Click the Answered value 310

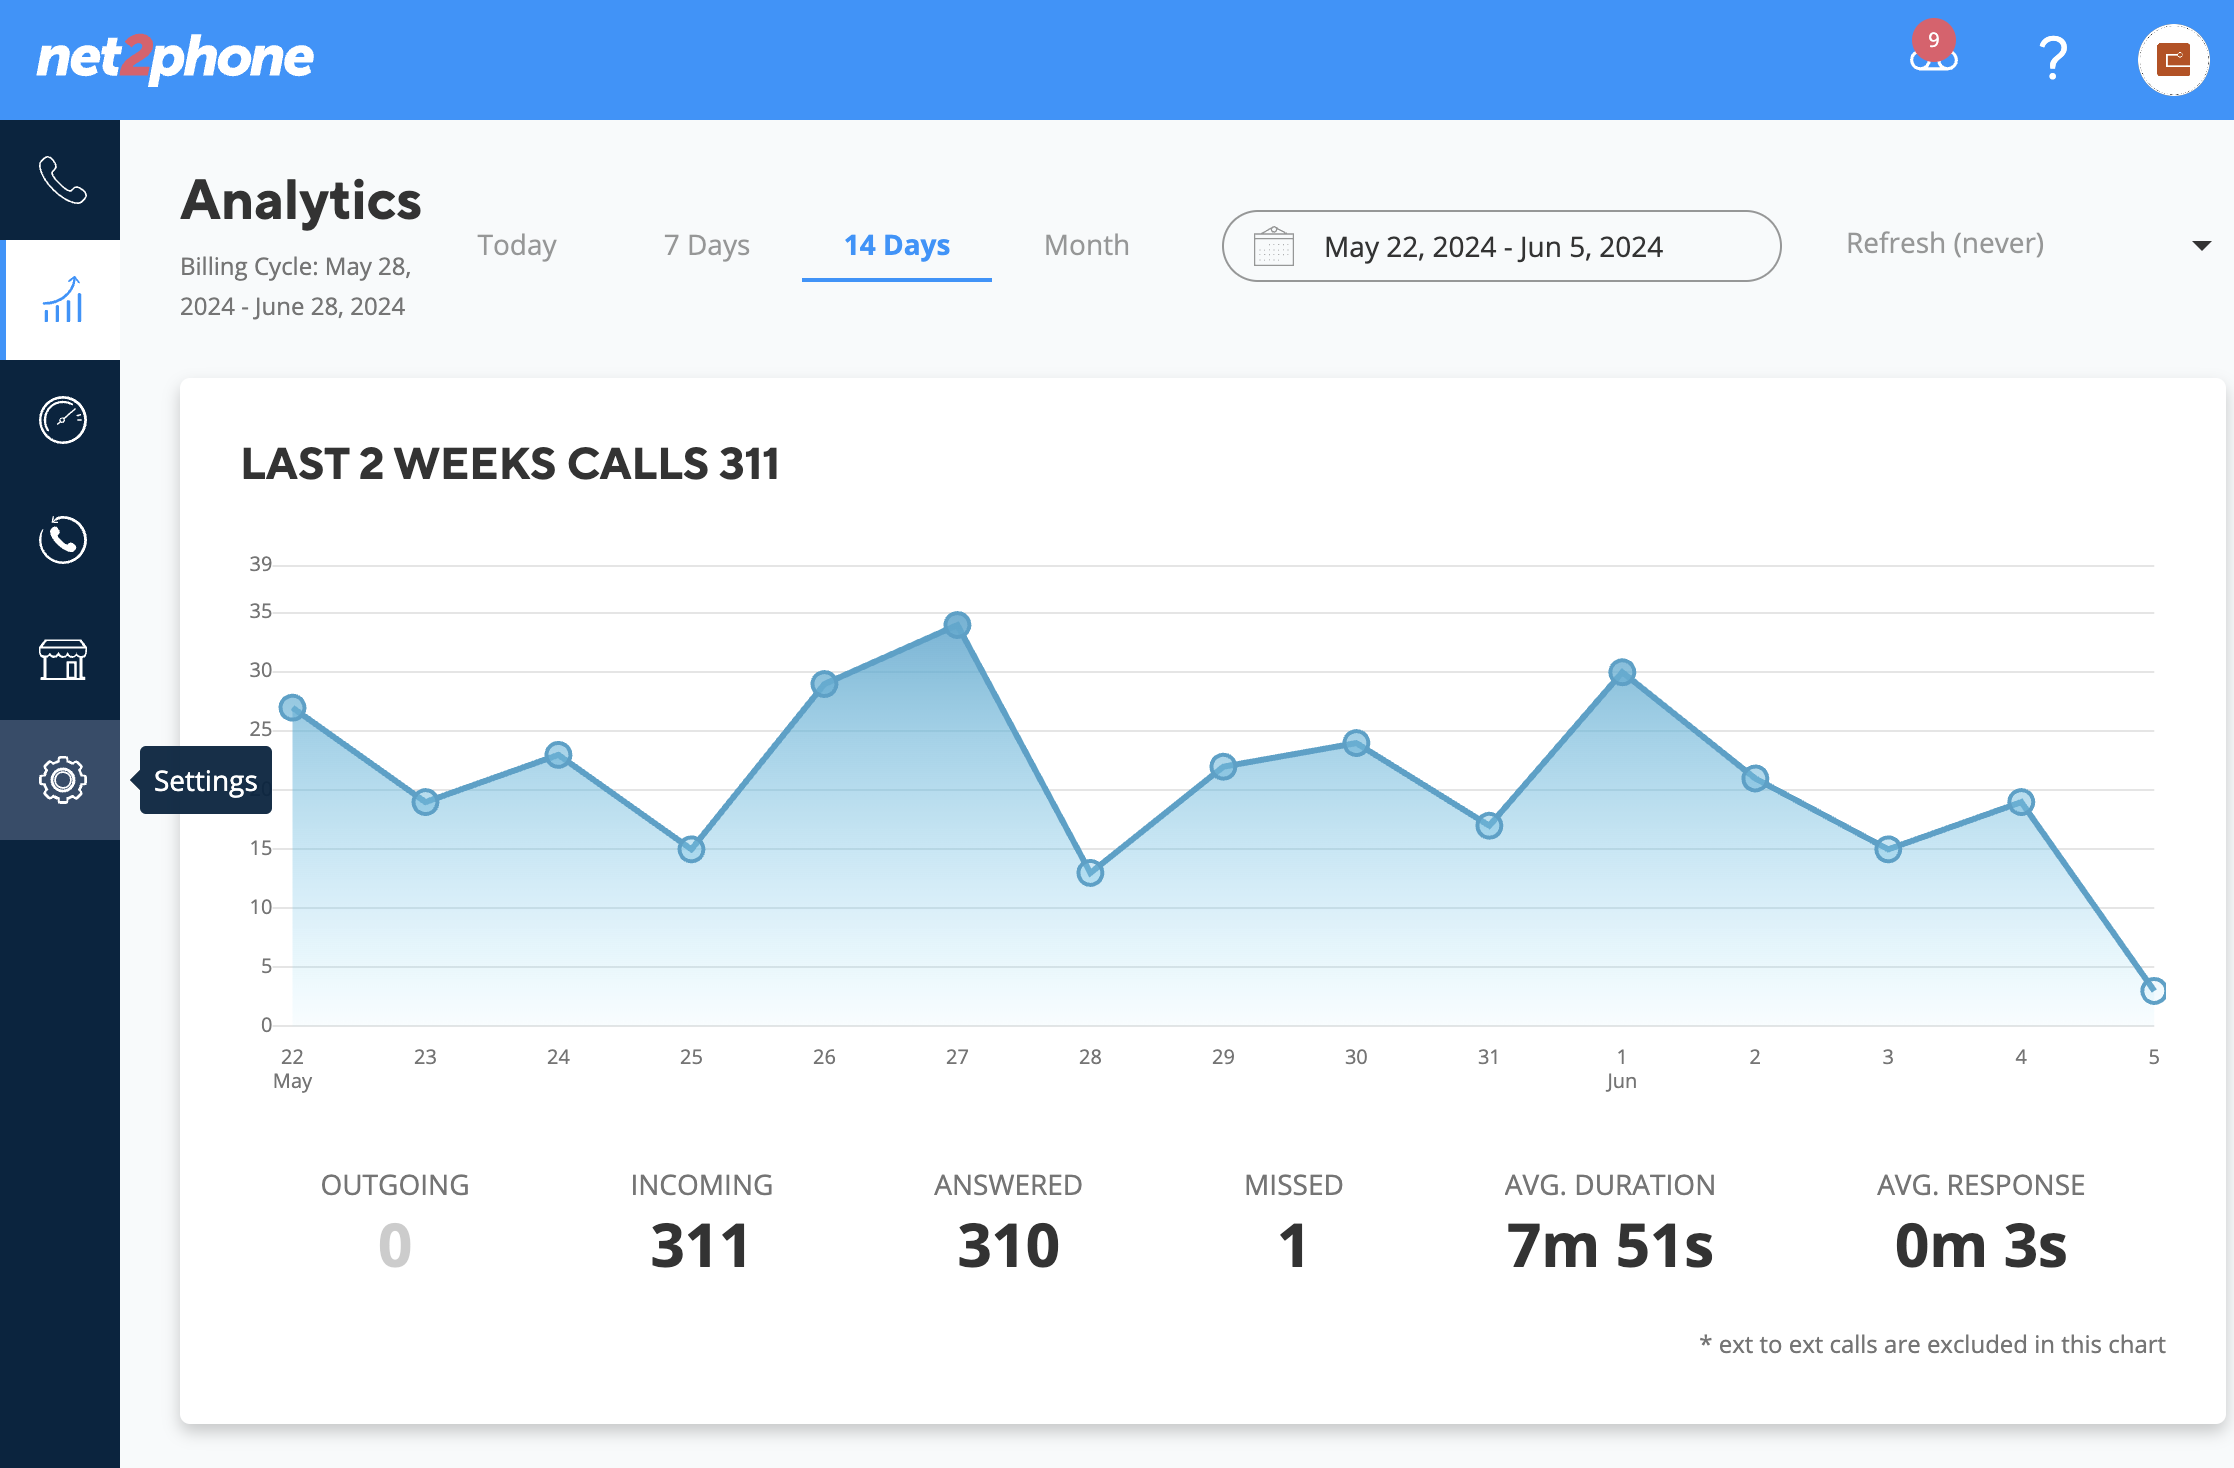coord(1008,1246)
